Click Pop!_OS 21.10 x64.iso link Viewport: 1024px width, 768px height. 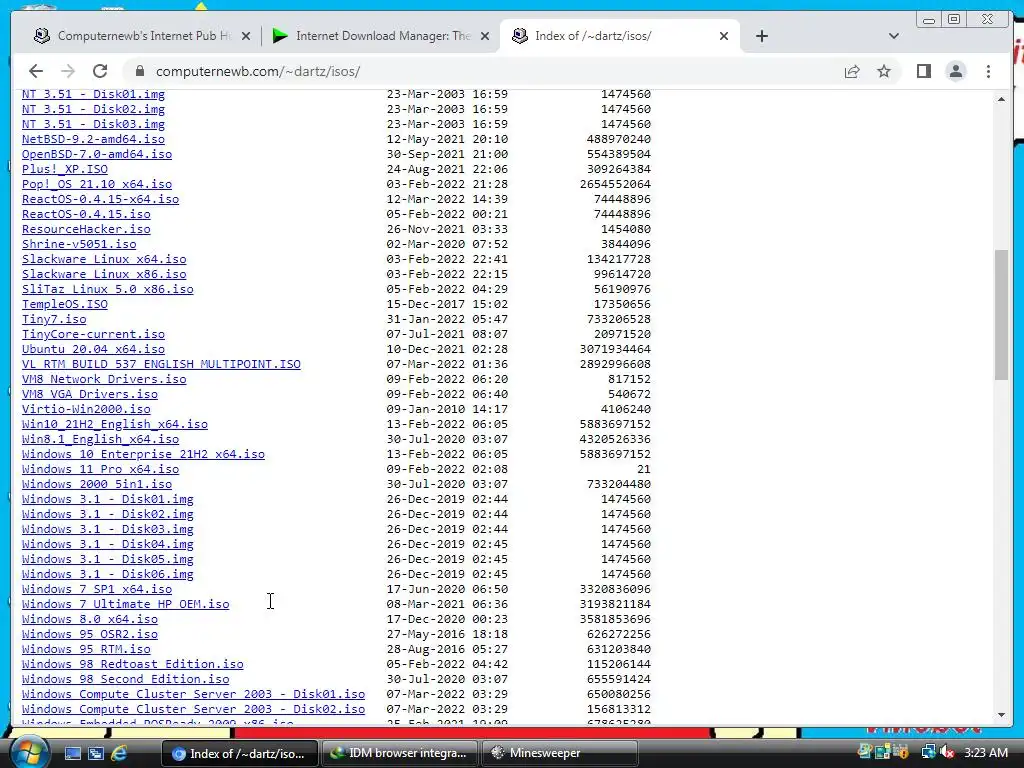(x=97, y=184)
